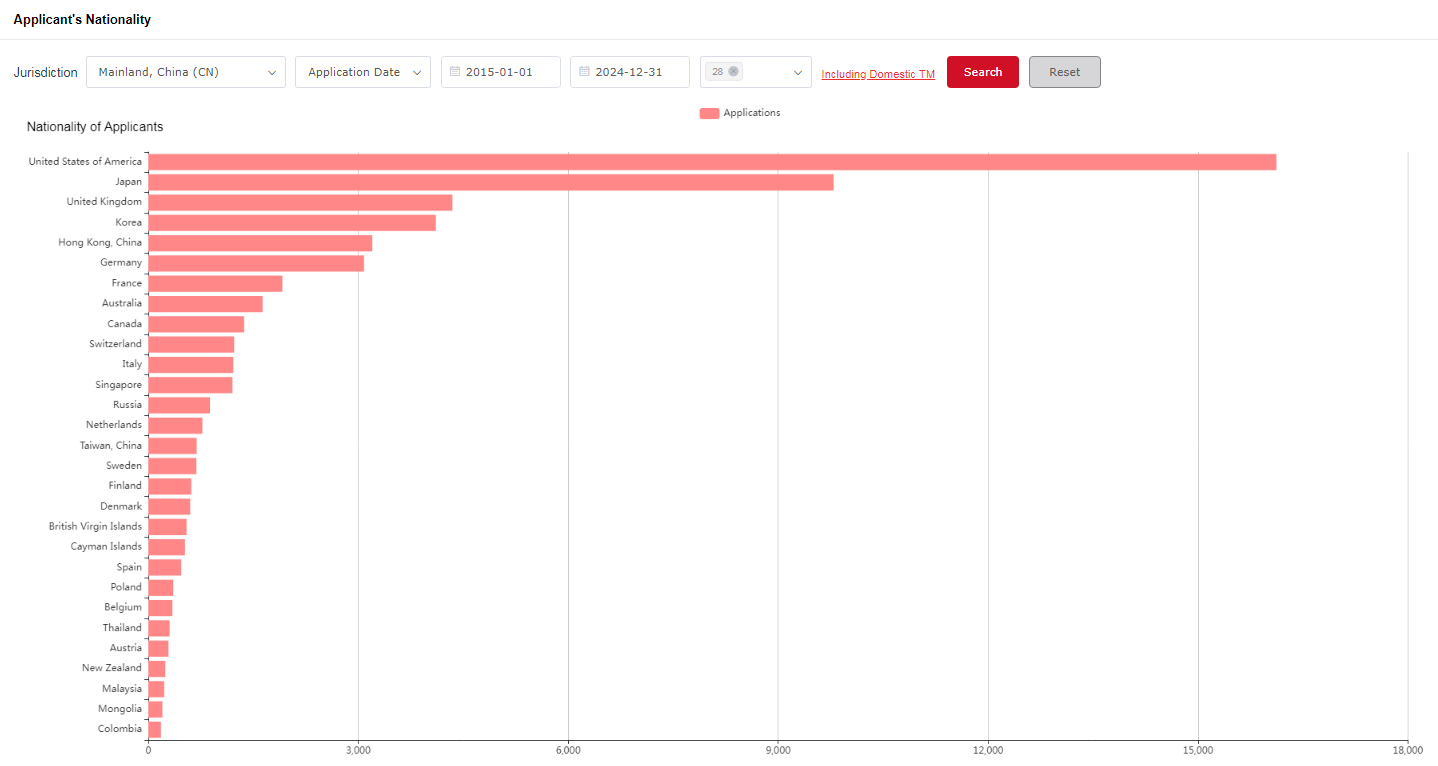Click the Australia axis label
This screenshot has height=766, width=1438.
pos(121,303)
